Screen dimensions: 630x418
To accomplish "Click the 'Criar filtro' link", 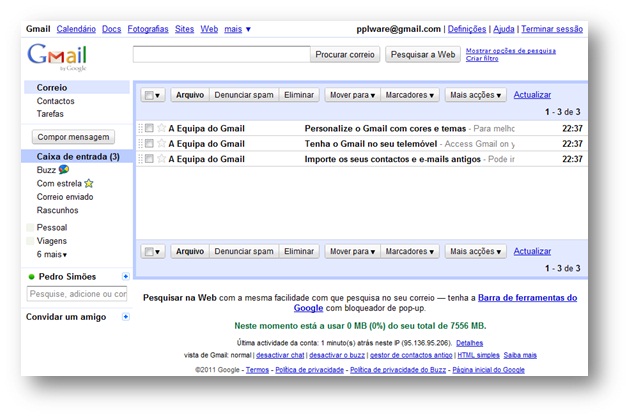I will (482, 59).
